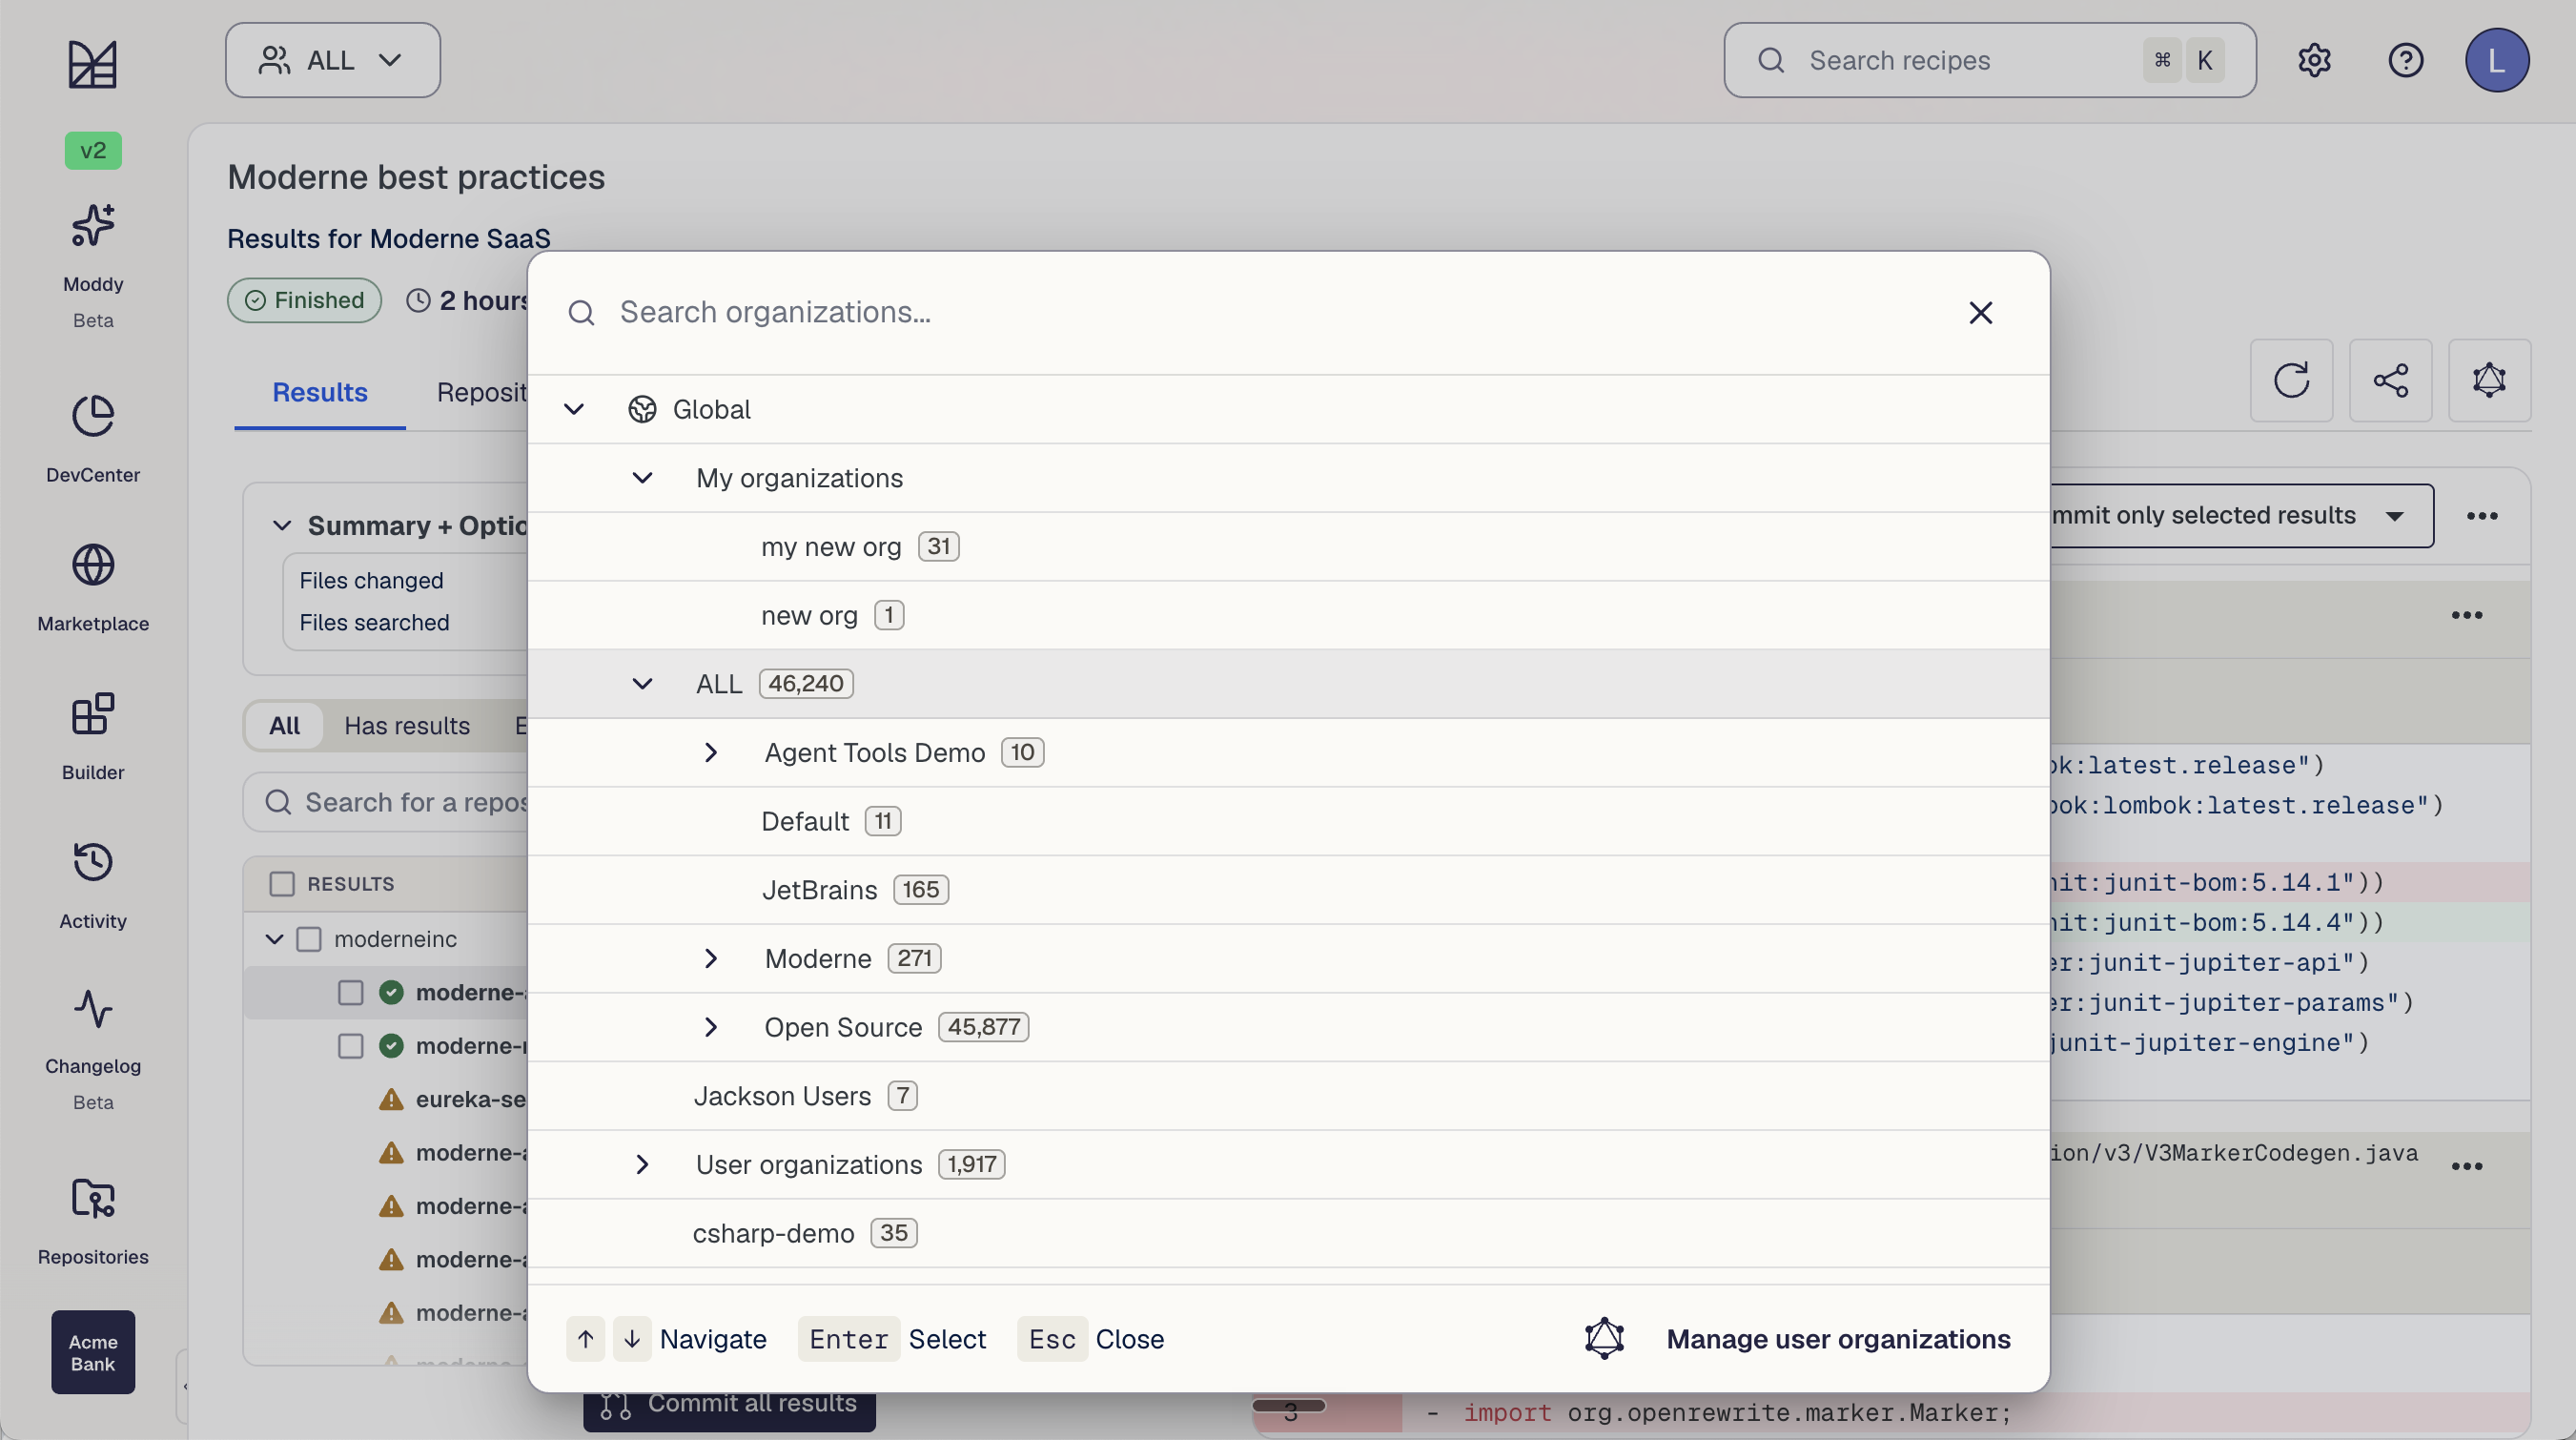2576x1440 pixels.
Task: Collapse Summary + Options section
Action: pos(282,526)
